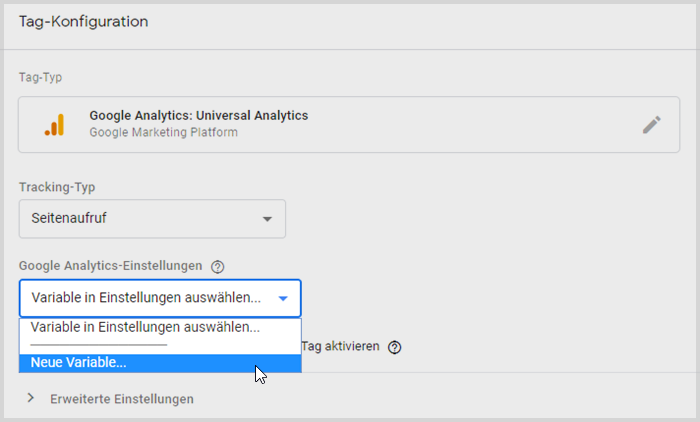Select 'Neue Variable...' from the list
The height and width of the screenshot is (422, 700).
pyautogui.click(x=160, y=363)
